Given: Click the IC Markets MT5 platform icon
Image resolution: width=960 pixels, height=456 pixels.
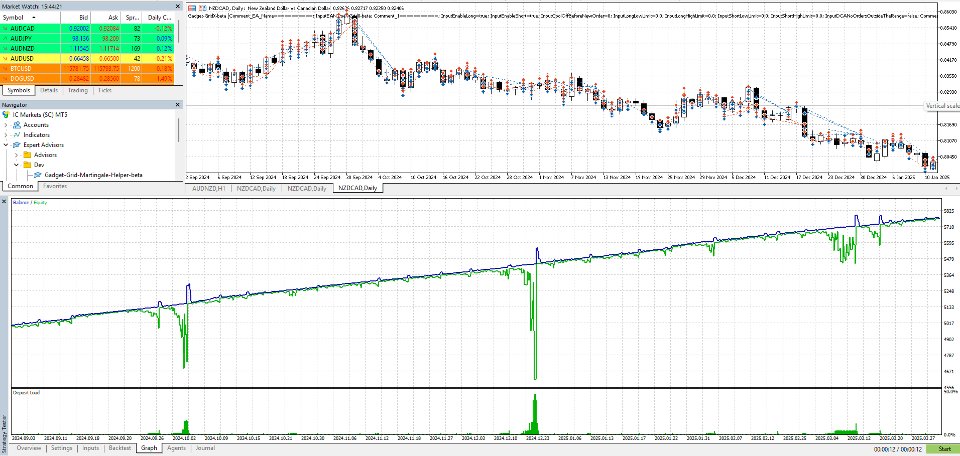Looking at the screenshot, I should 6,114.
